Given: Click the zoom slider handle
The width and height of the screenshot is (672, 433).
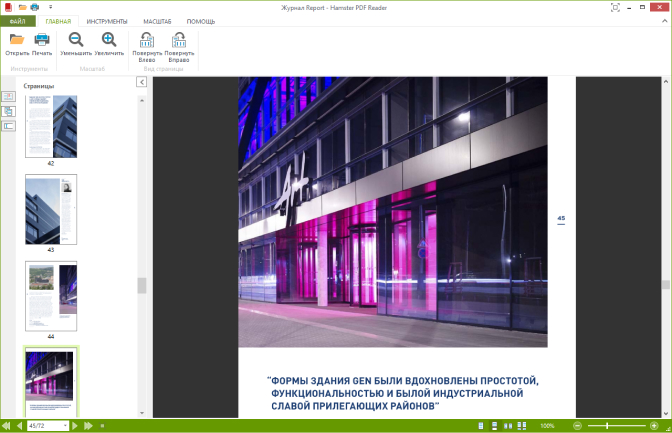Looking at the screenshot, I should 607,426.
